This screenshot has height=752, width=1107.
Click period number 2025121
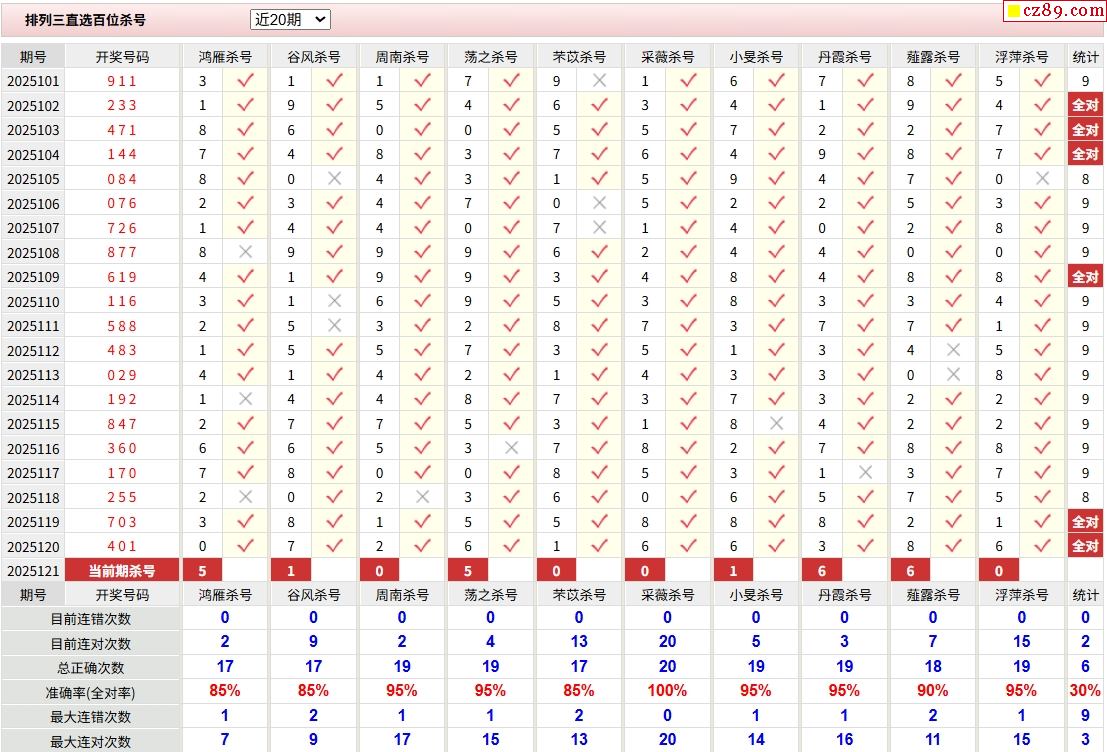point(33,571)
